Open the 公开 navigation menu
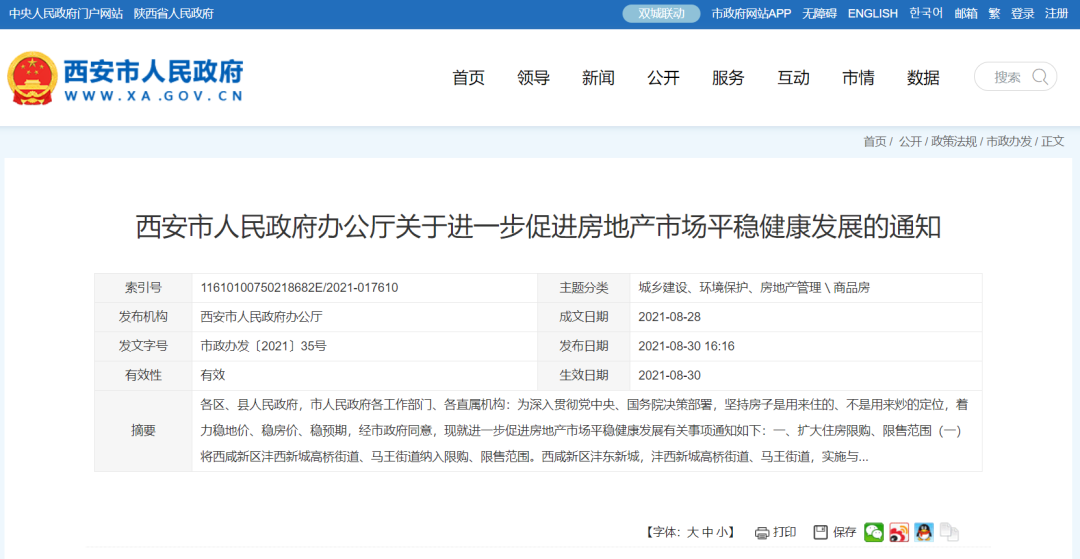The width and height of the screenshot is (1080, 559). click(663, 78)
